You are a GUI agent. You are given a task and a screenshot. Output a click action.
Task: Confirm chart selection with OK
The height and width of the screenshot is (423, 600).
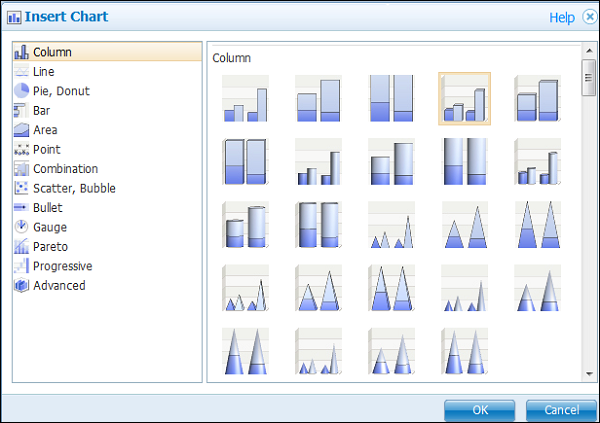479,410
